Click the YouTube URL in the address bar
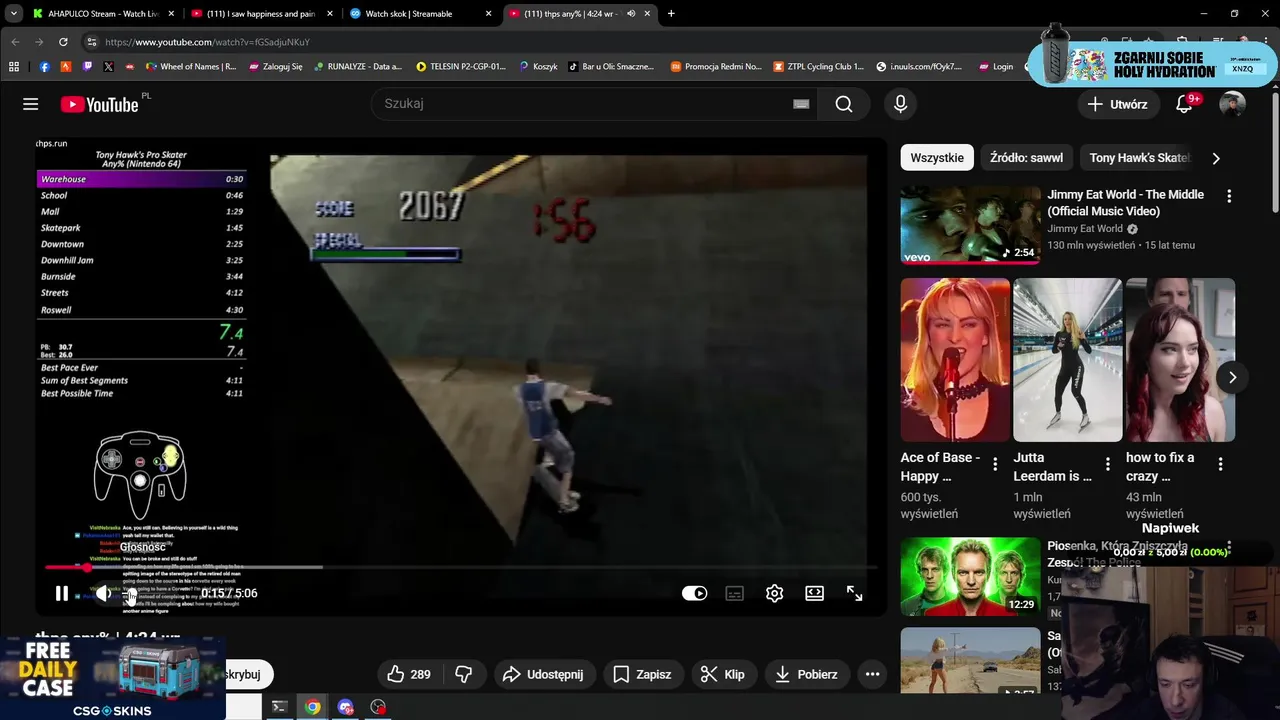This screenshot has height=720, width=1280. [207, 42]
